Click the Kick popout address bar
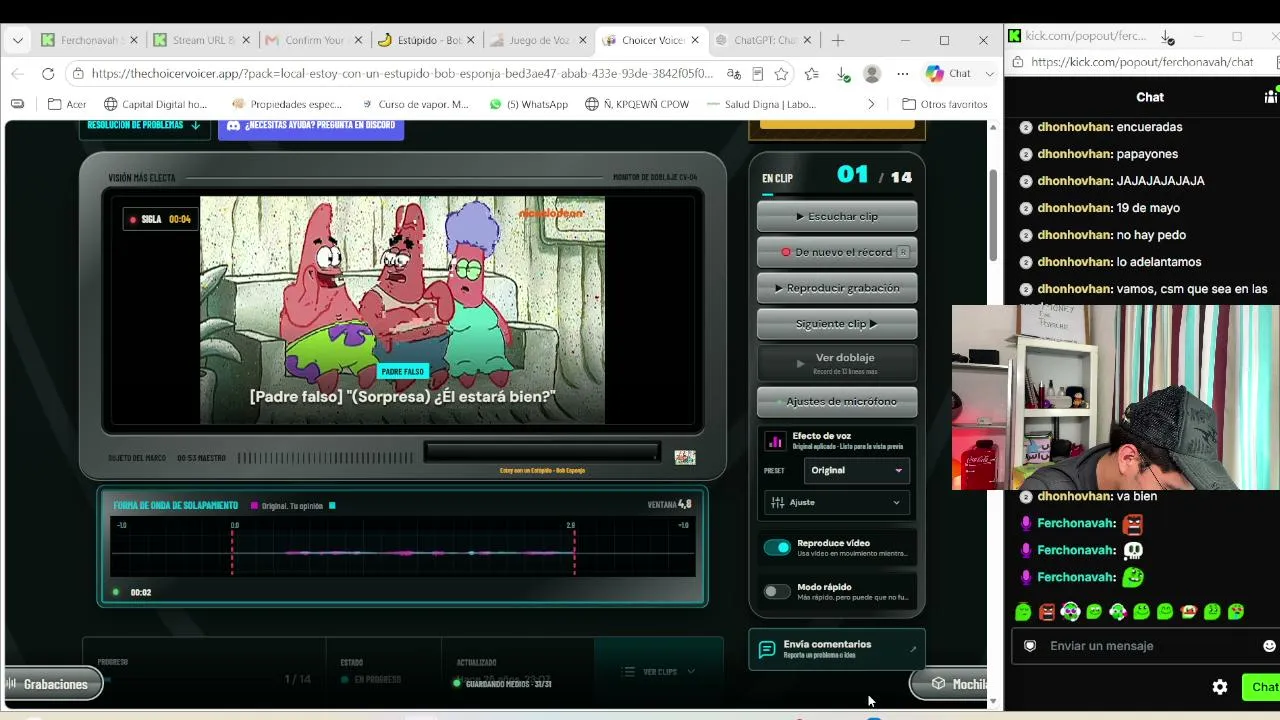This screenshot has height=720, width=1280. coord(1142,62)
